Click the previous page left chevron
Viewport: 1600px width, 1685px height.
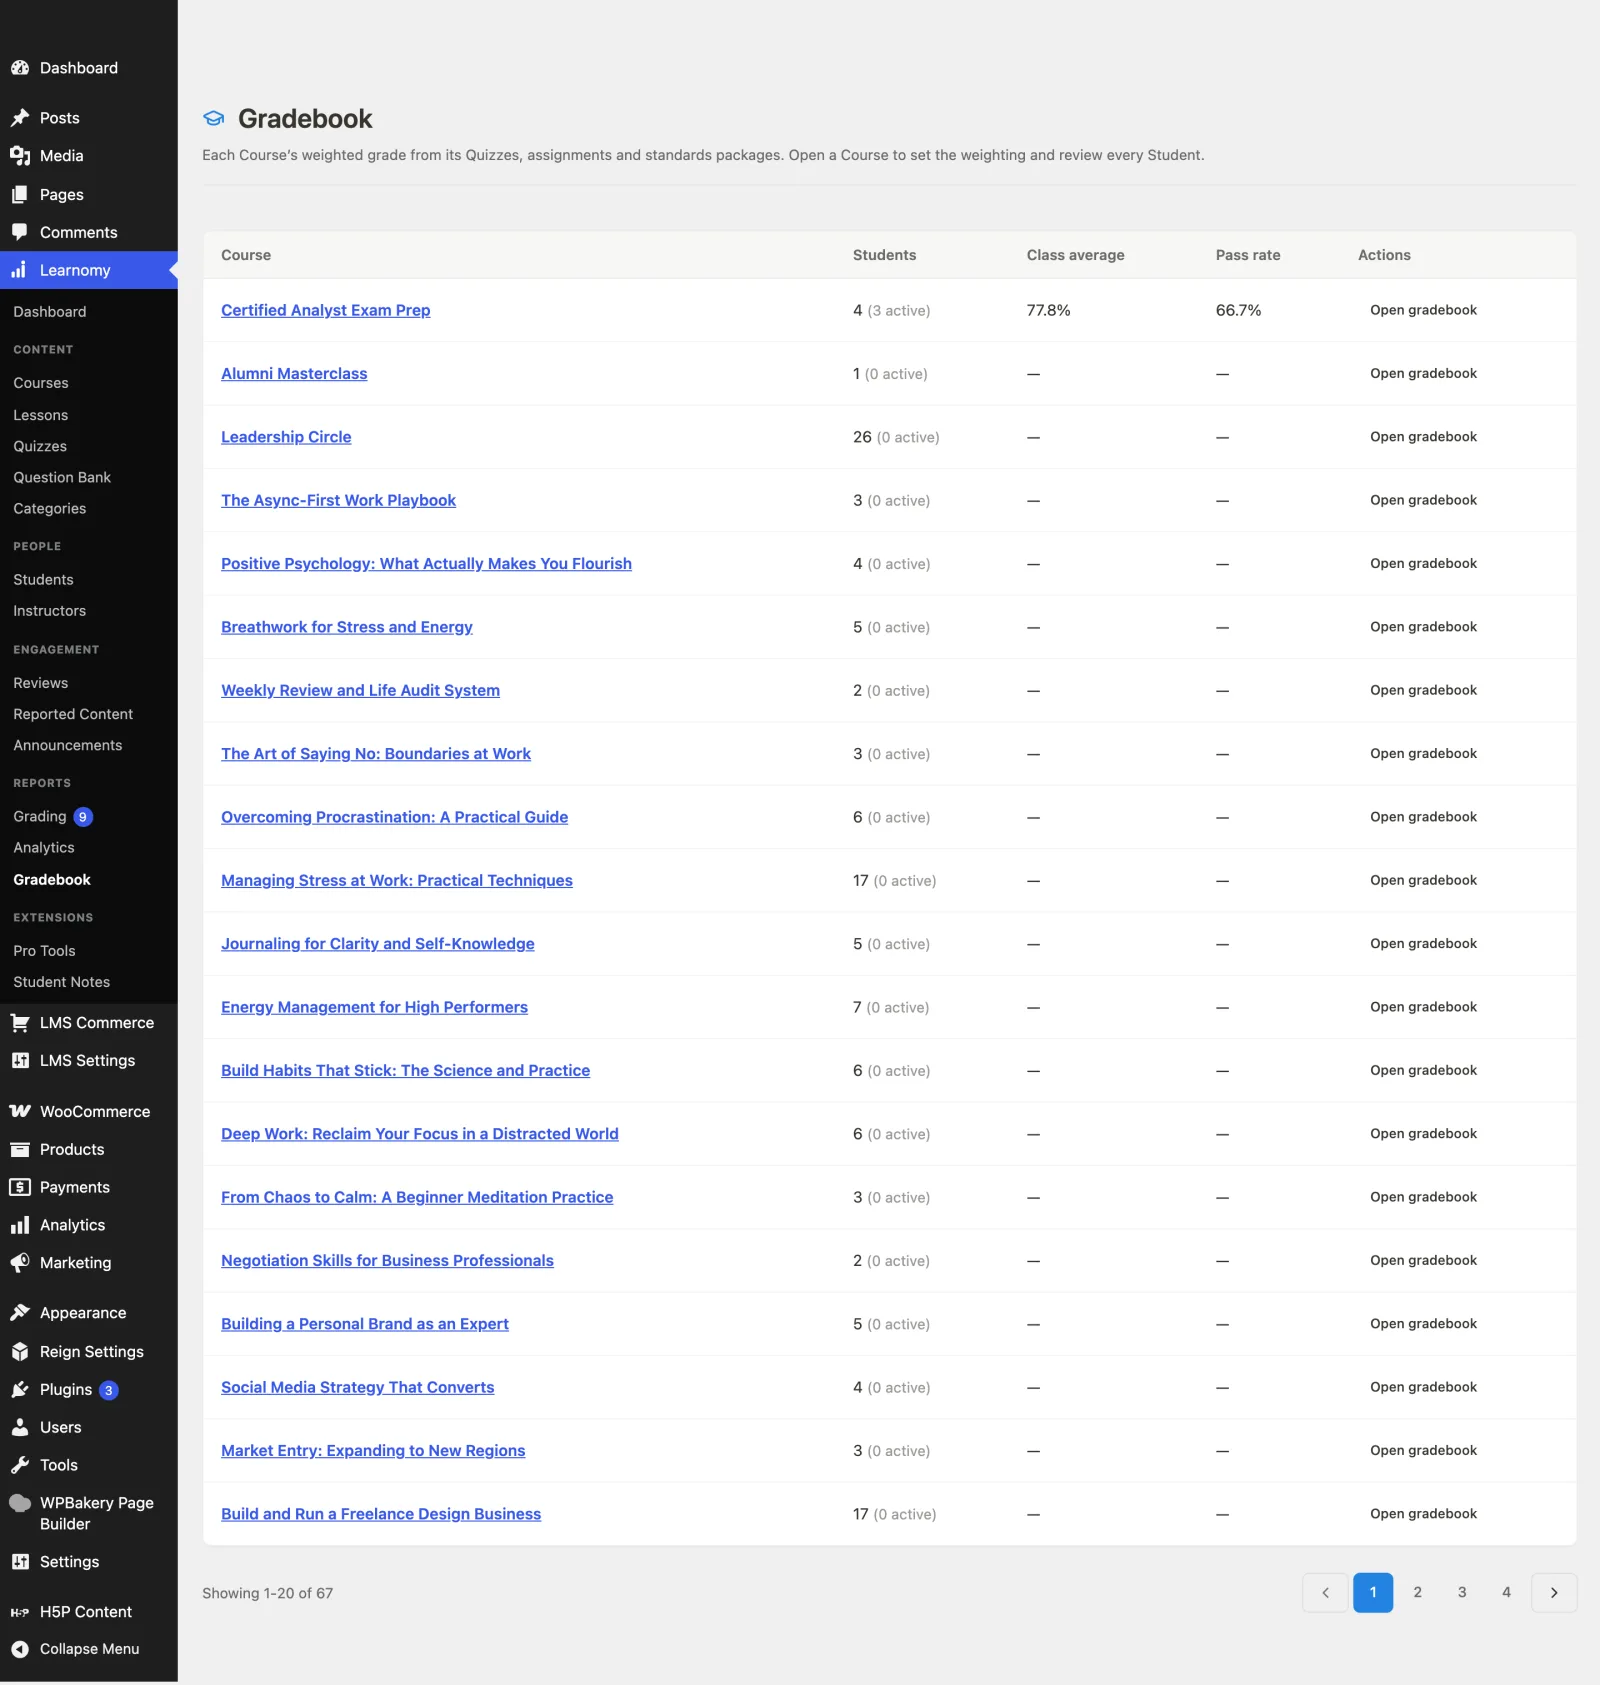coord(1326,1593)
